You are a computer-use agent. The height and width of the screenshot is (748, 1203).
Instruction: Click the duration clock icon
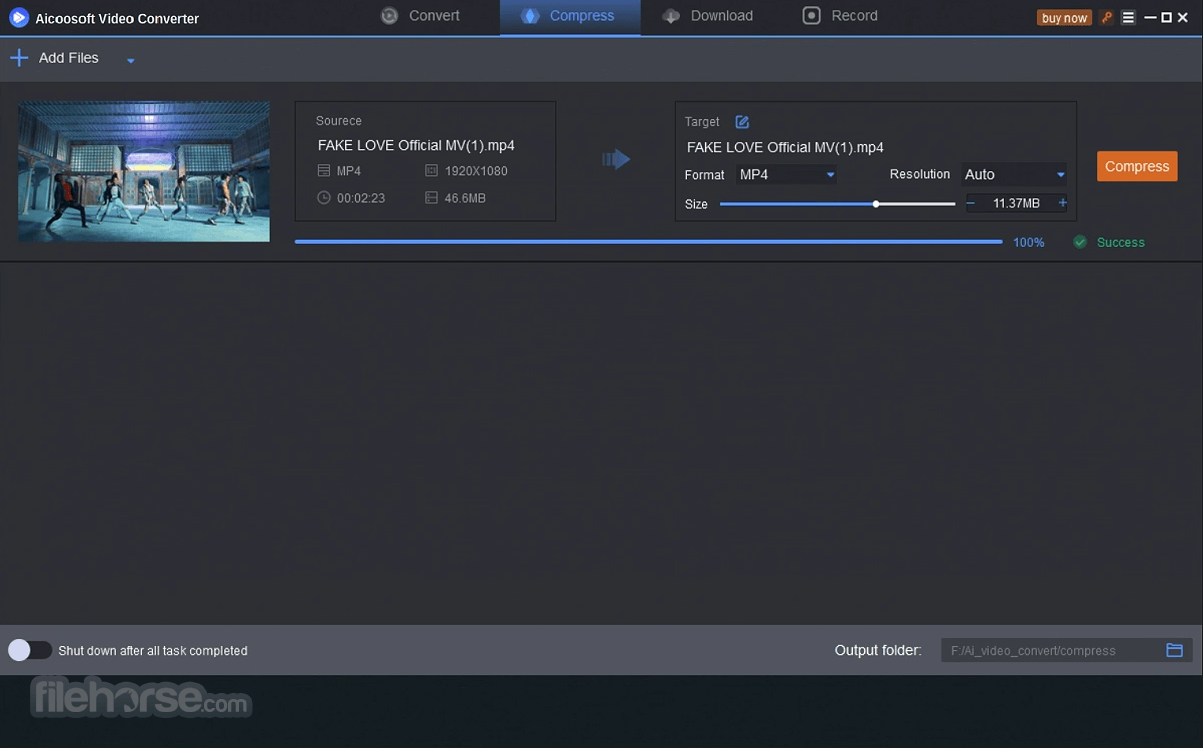point(324,198)
